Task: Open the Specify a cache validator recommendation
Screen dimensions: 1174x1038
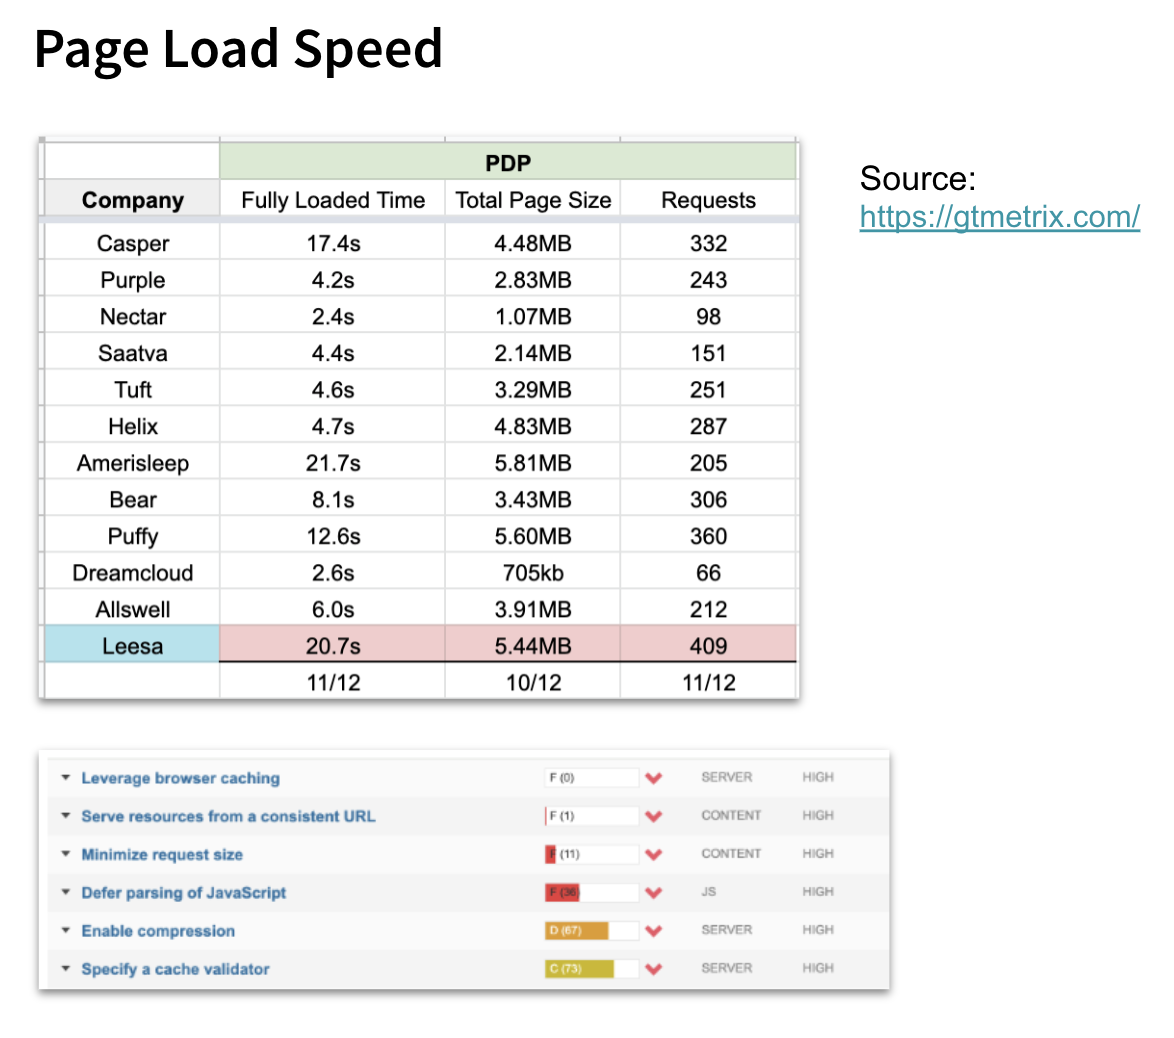Action: 175,969
